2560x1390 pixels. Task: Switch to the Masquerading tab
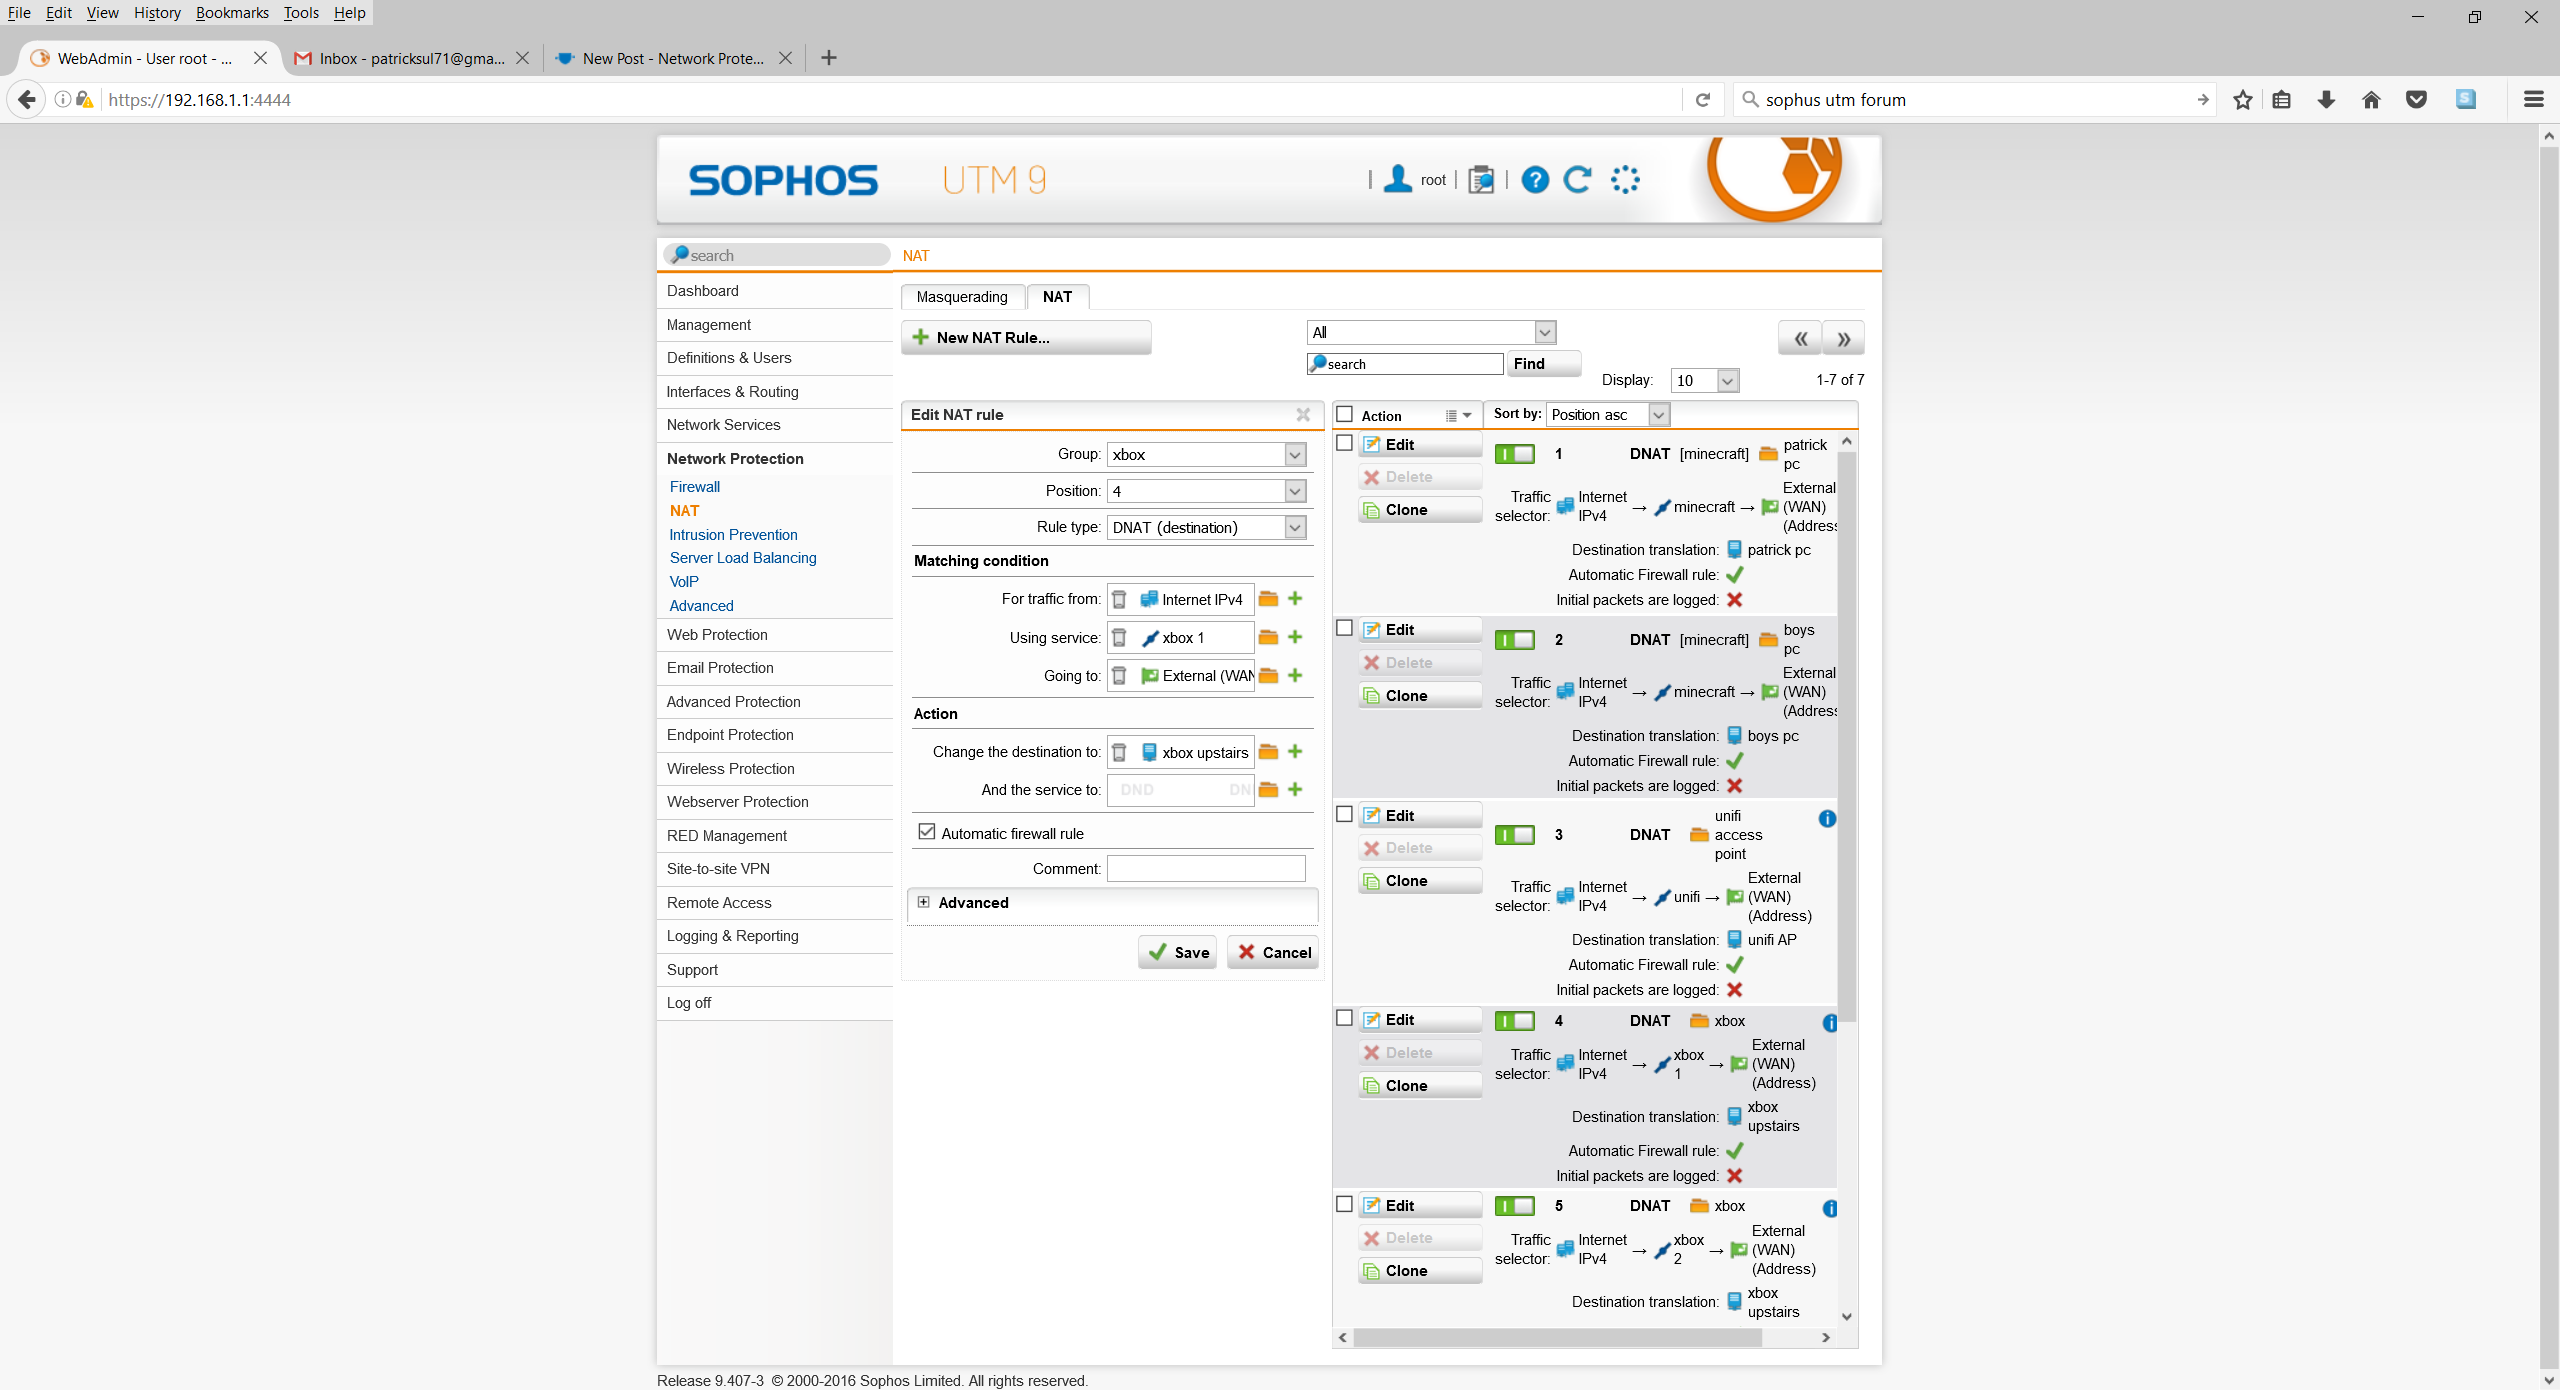tap(962, 297)
